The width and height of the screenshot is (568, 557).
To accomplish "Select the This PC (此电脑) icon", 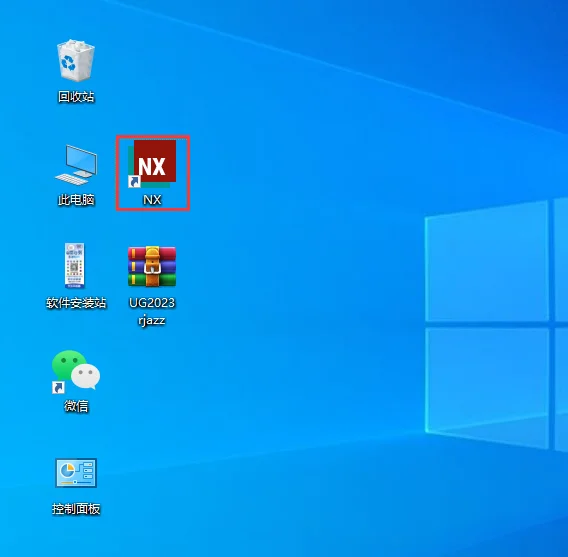I will (76, 165).
